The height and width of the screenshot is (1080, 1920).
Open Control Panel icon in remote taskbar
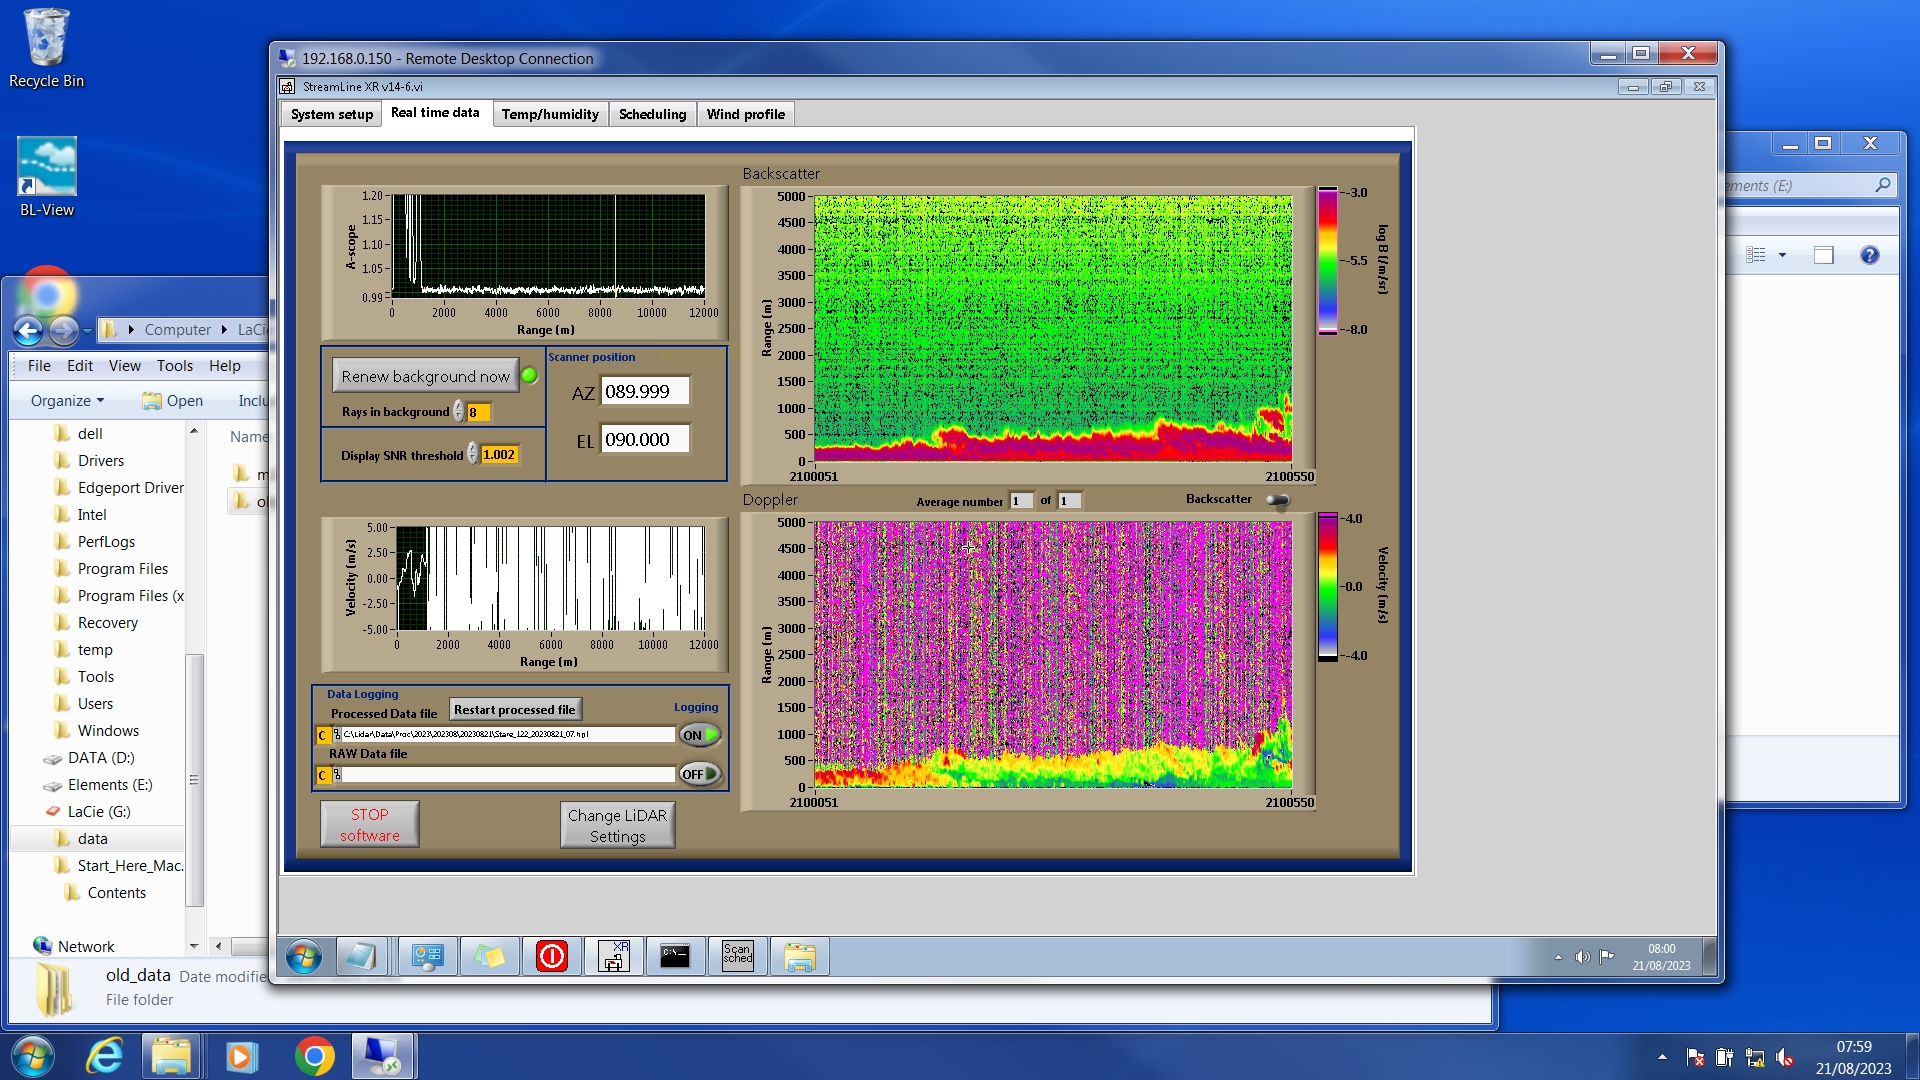tap(427, 956)
